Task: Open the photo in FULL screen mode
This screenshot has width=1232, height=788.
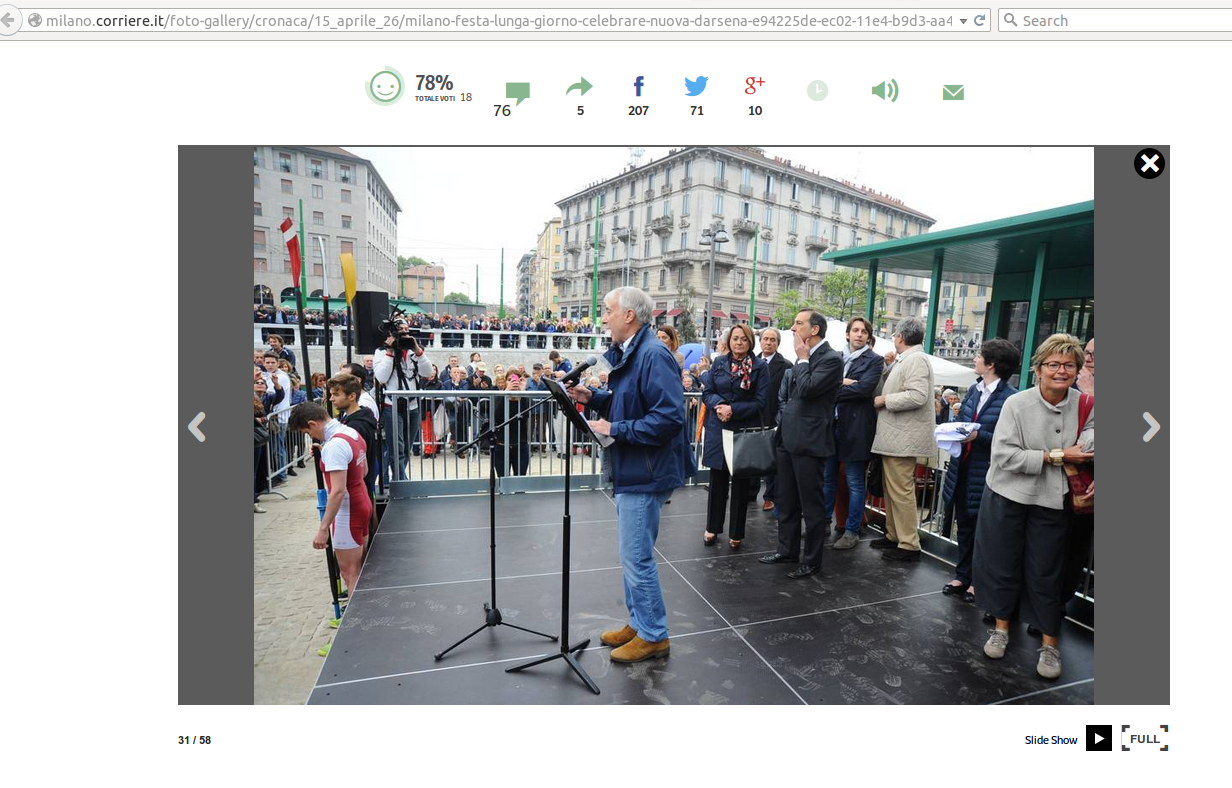Action: coord(1145,738)
